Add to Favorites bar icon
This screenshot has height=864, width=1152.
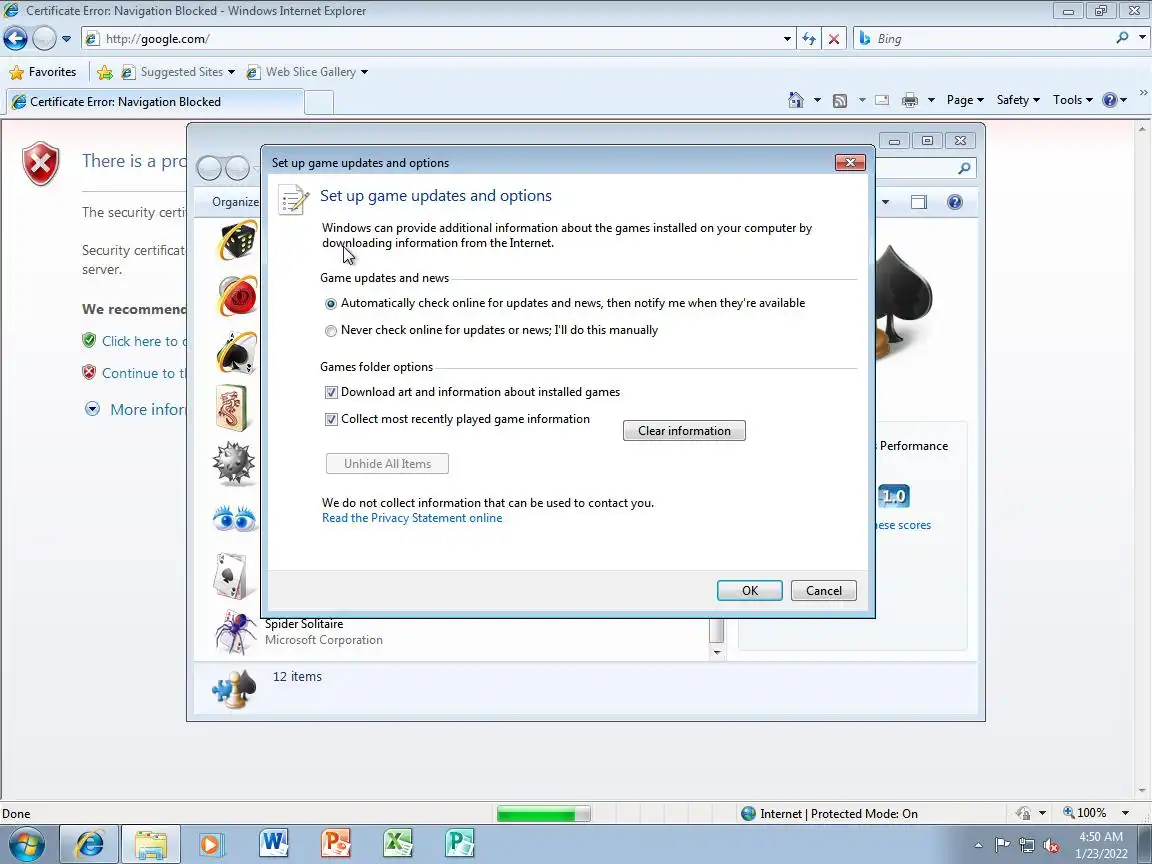[x=105, y=72]
